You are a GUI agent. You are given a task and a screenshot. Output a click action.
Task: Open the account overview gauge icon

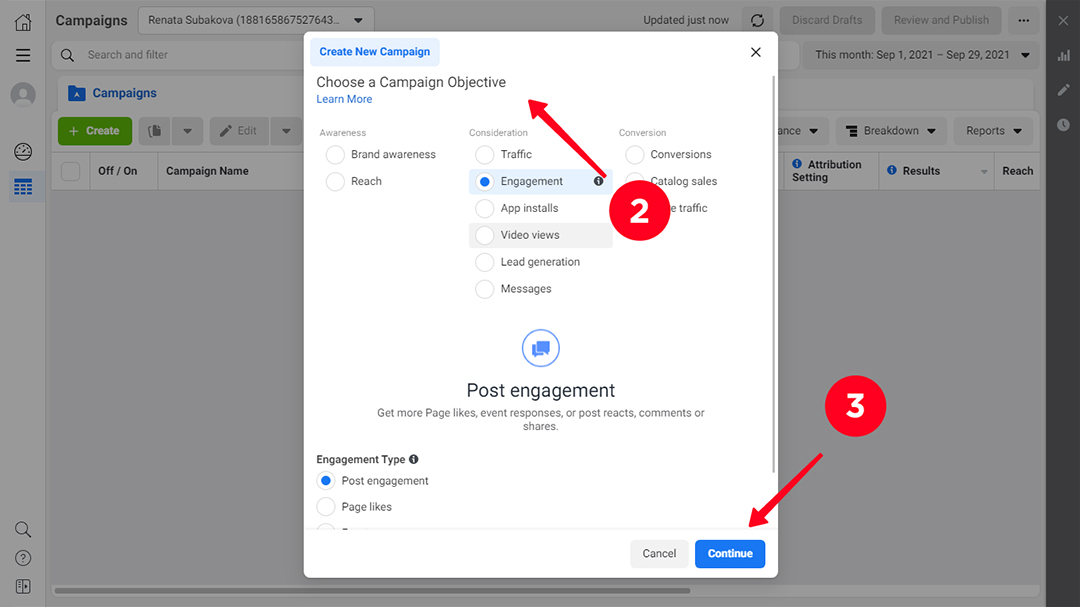(23, 152)
